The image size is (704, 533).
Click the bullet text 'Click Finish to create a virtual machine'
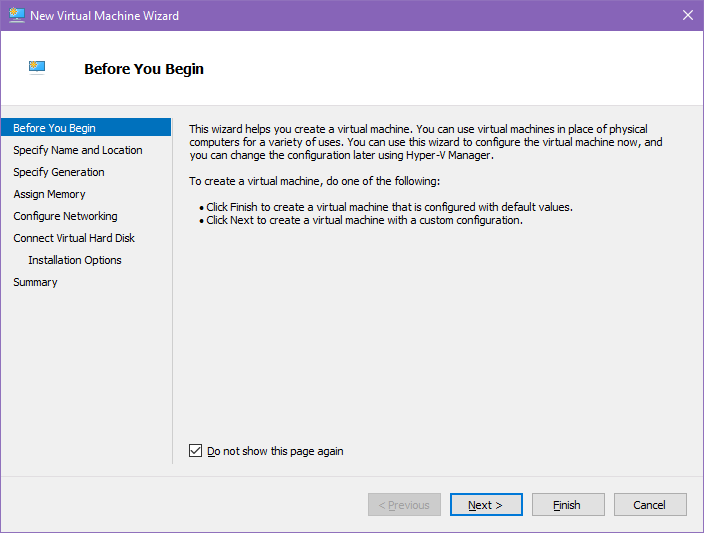389,207
